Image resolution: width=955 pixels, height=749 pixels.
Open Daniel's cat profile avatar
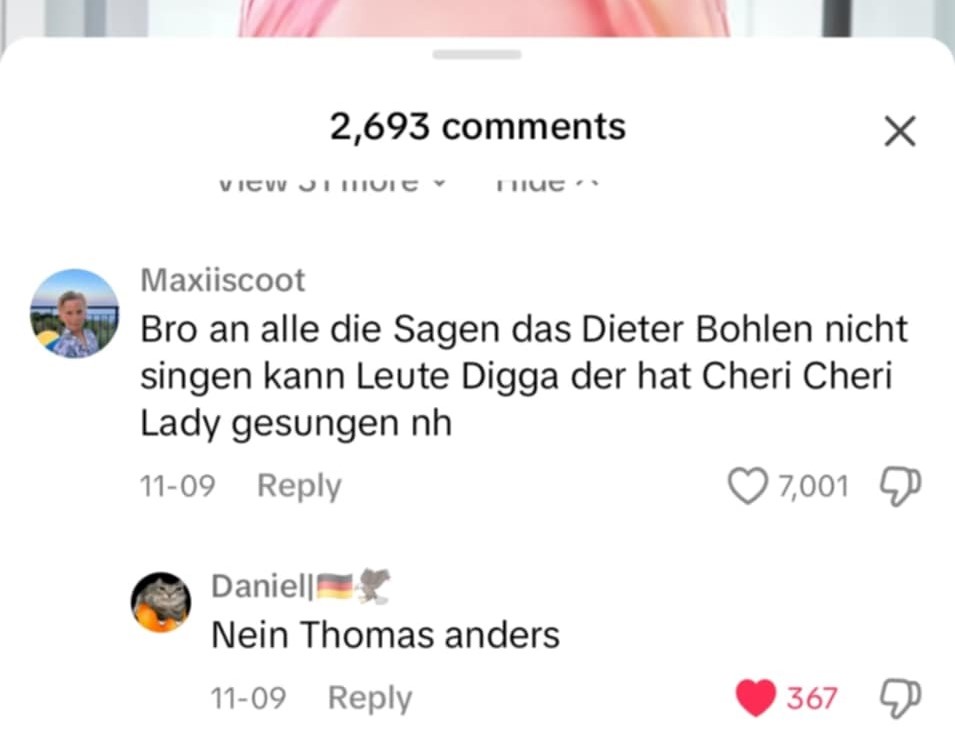[161, 602]
